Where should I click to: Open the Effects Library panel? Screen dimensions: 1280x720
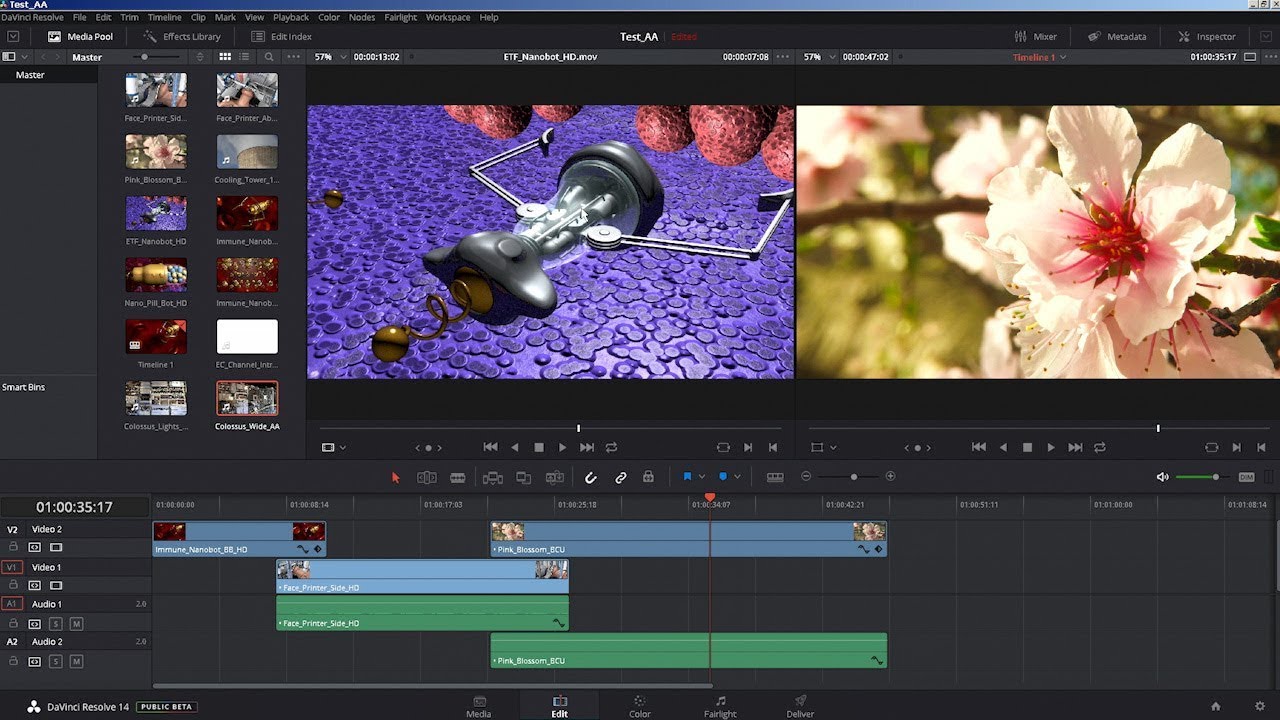tap(181, 37)
